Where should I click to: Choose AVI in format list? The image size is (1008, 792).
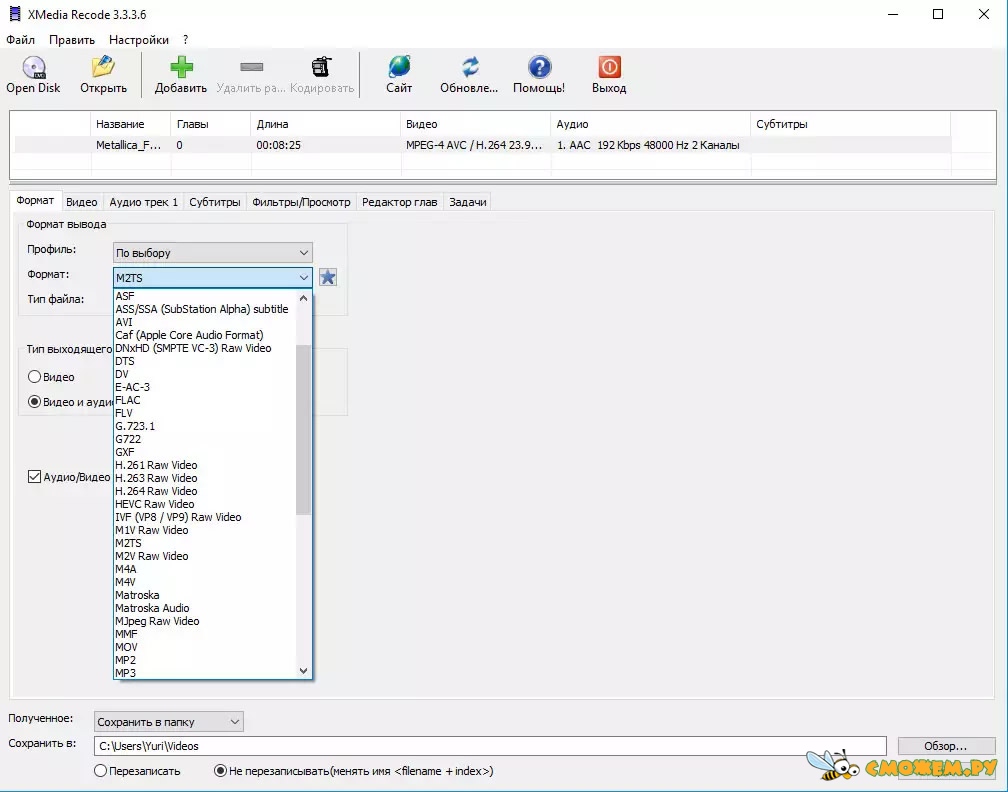(x=205, y=322)
